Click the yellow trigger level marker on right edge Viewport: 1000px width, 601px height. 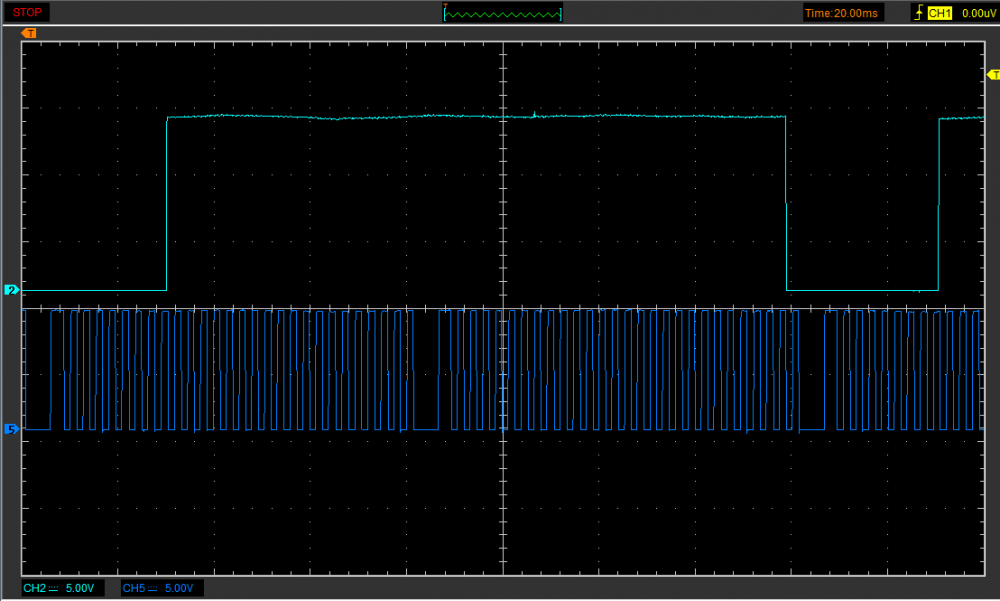992,75
